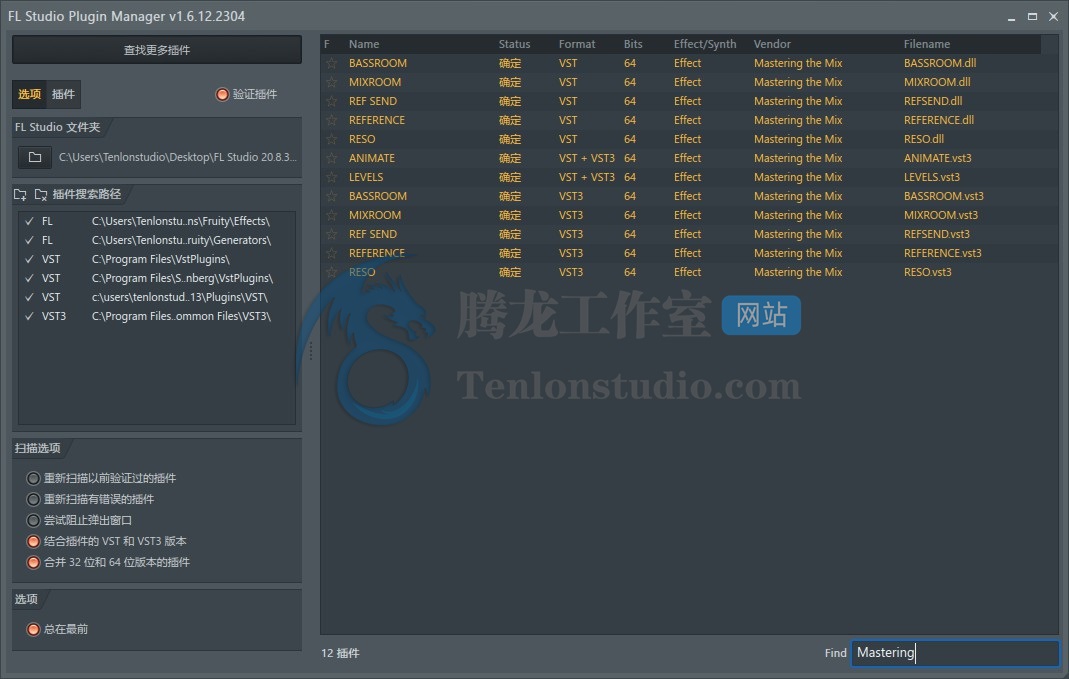Toggle 验证插件 verify plugins option
The width and height of the screenshot is (1069, 679).
[x=222, y=94]
